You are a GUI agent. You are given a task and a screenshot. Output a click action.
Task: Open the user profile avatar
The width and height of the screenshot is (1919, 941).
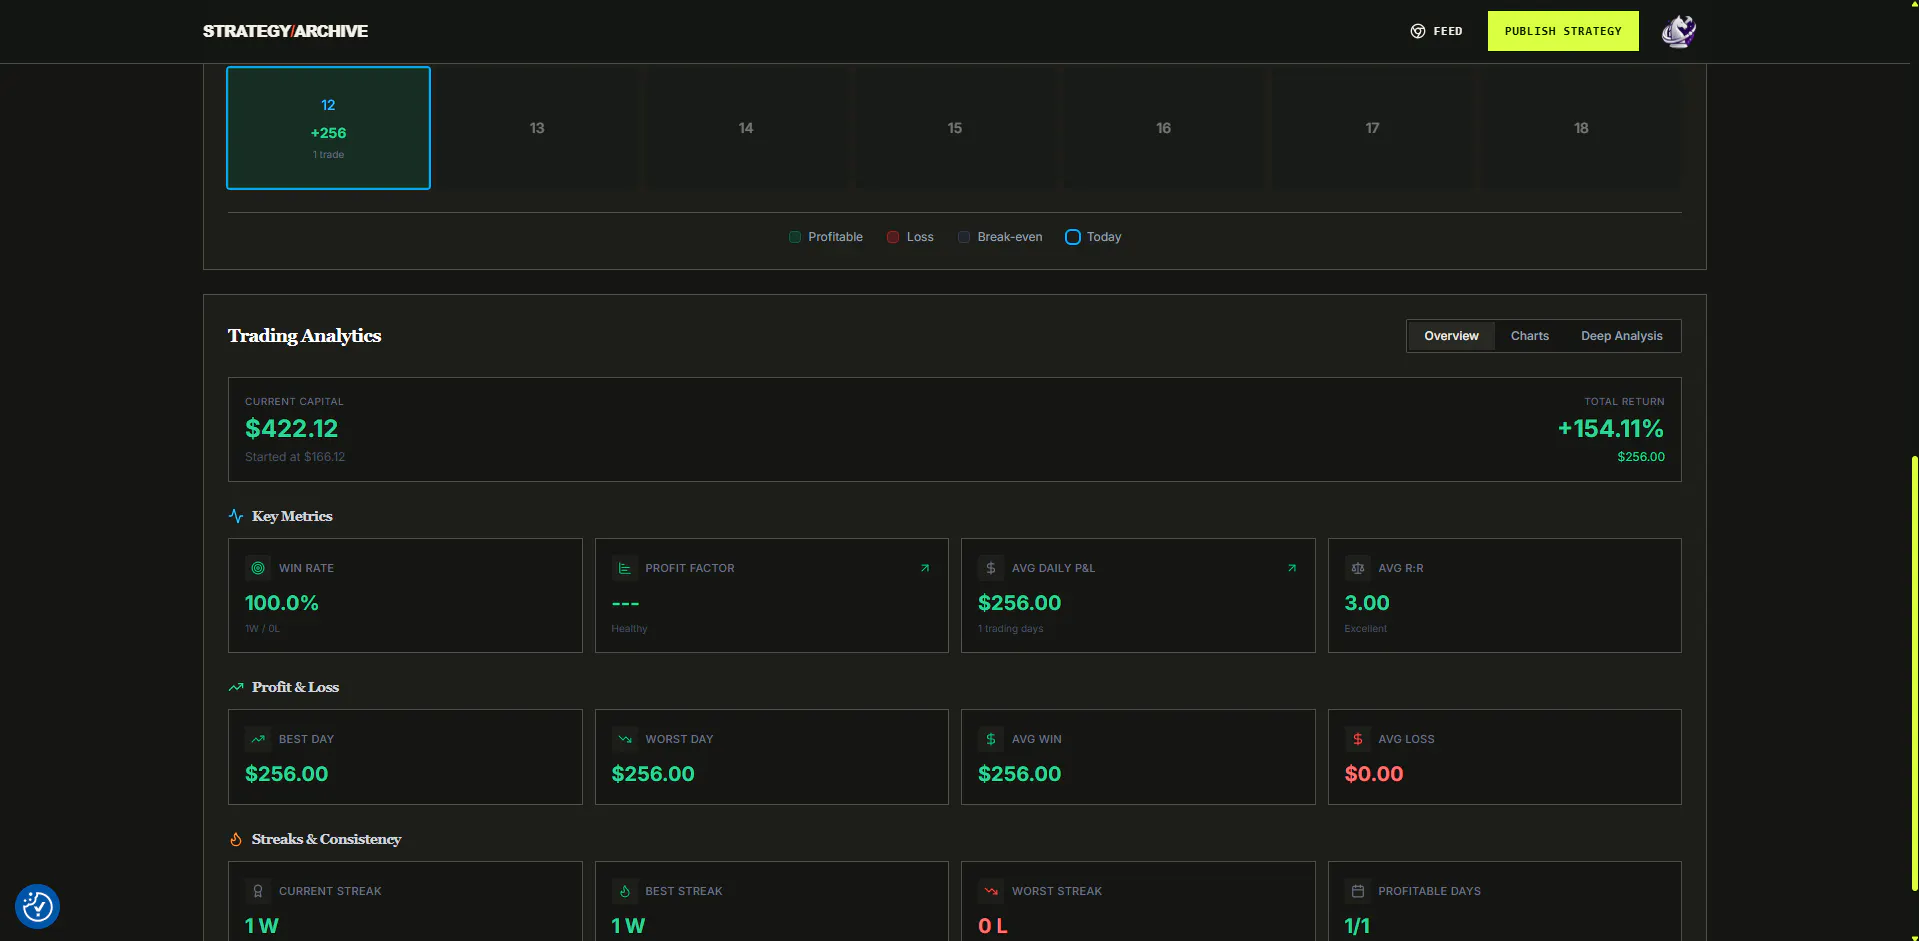(1679, 31)
